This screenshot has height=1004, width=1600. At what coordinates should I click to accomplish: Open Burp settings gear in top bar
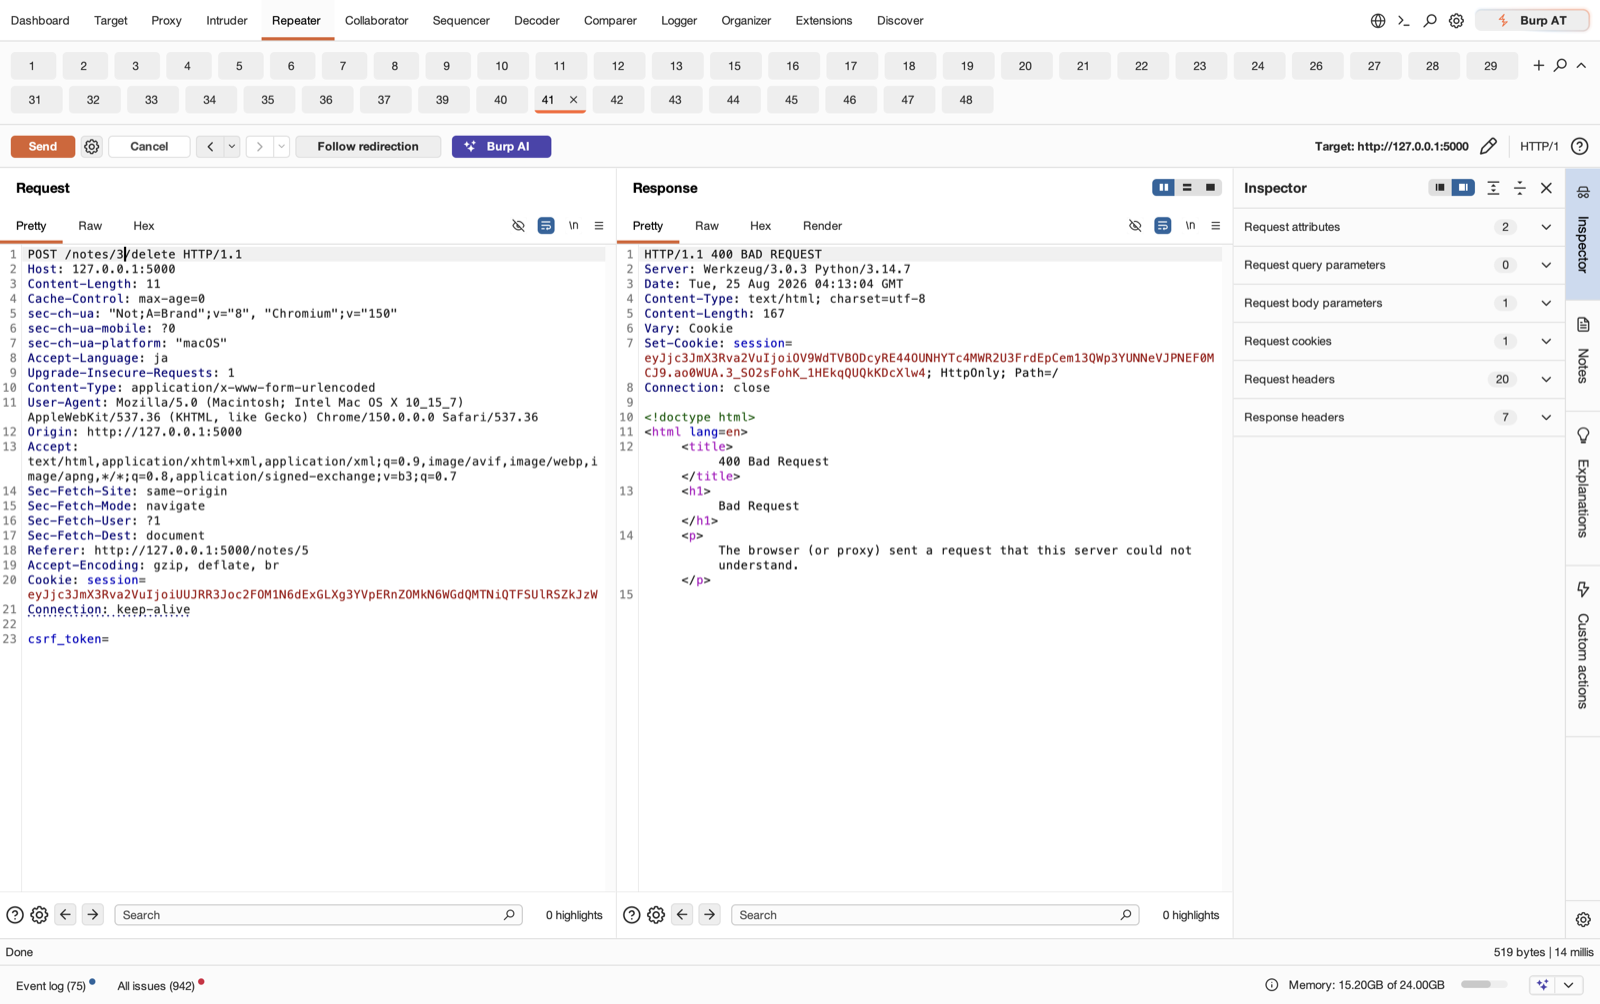[x=1456, y=21]
